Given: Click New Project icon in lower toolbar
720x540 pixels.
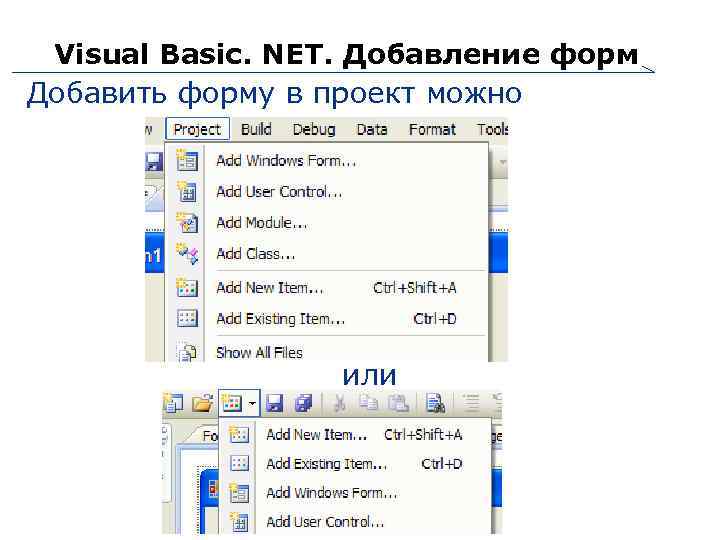Looking at the screenshot, I should click(x=173, y=404).
